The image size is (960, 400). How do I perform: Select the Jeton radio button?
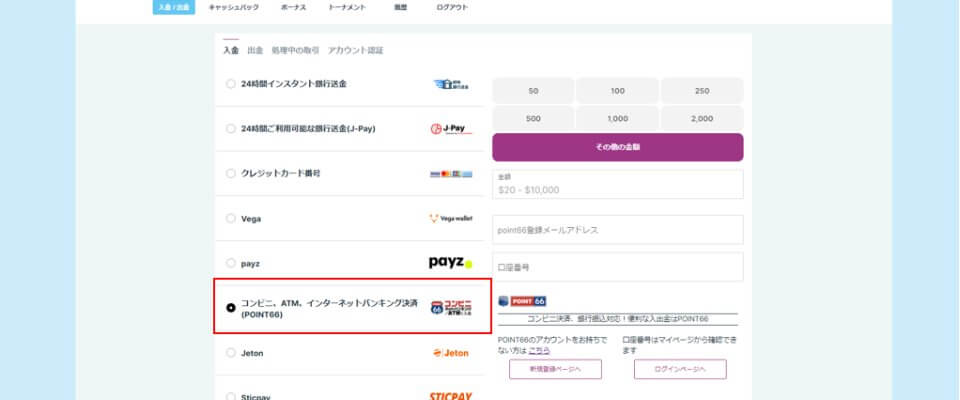click(x=230, y=353)
